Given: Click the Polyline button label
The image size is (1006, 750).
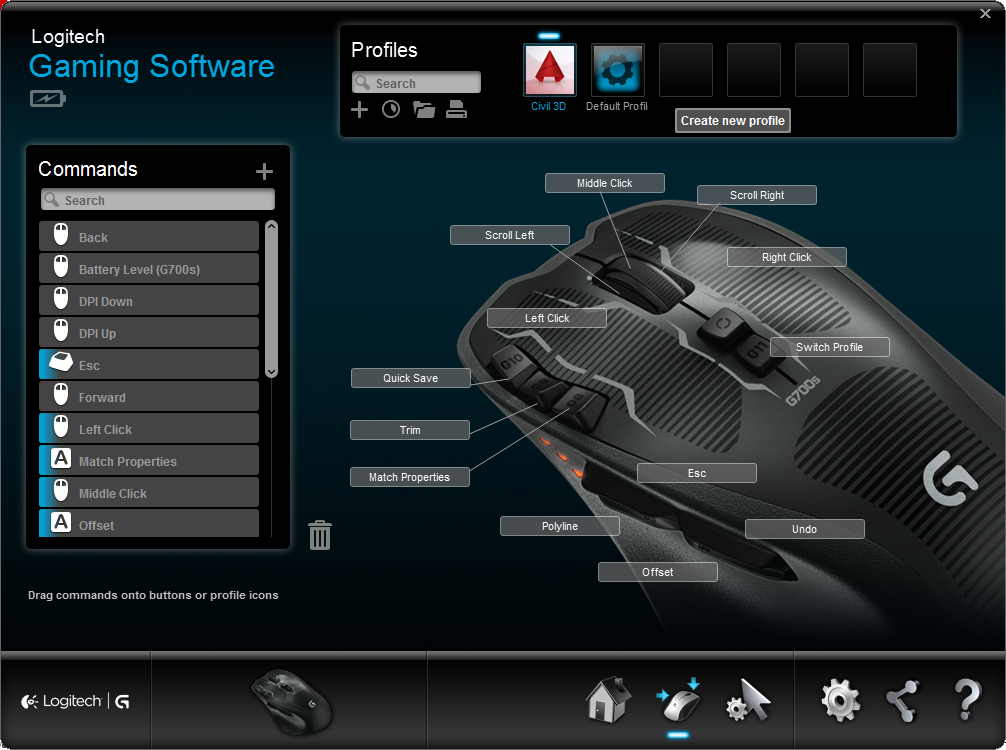Looking at the screenshot, I should click(x=560, y=525).
